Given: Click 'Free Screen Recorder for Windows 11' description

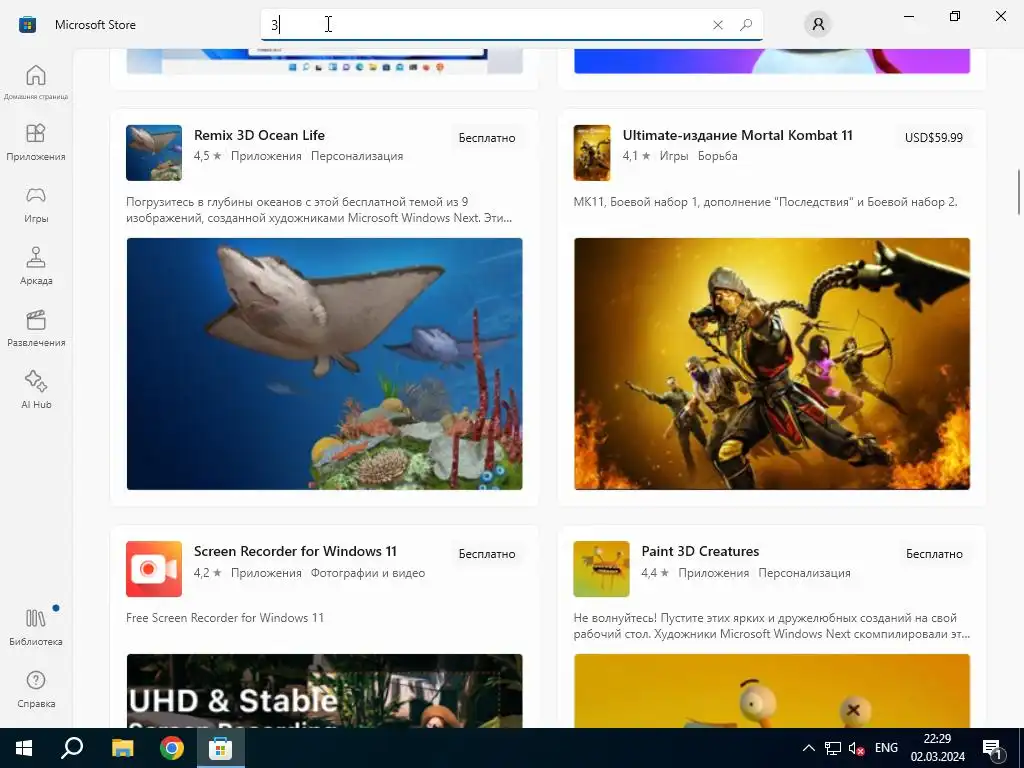Looking at the screenshot, I should 225,618.
